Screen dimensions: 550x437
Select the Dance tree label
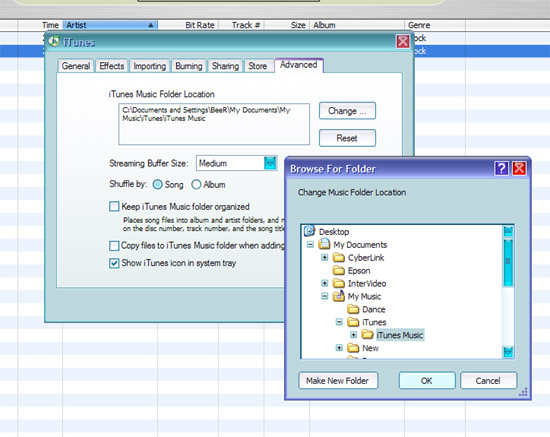[x=374, y=309]
